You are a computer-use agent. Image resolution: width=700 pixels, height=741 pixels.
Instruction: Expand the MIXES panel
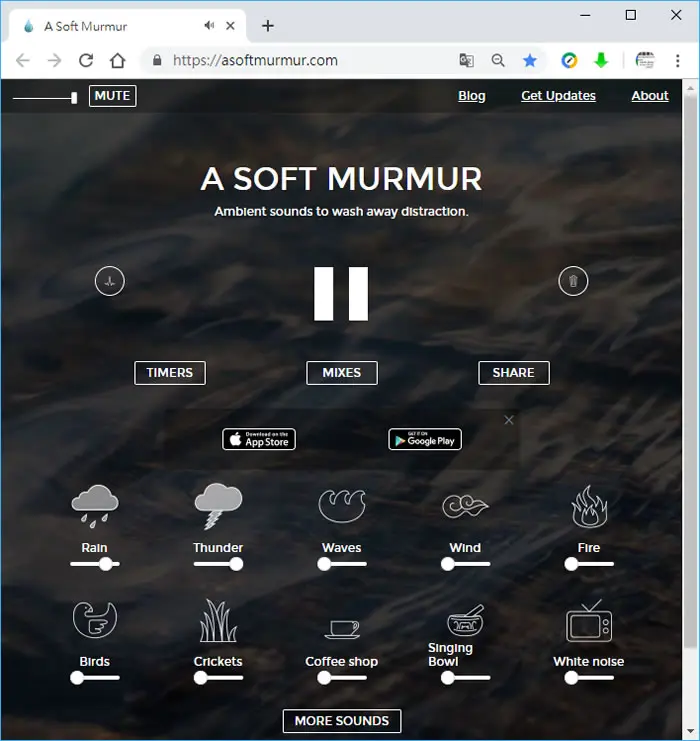(x=342, y=373)
